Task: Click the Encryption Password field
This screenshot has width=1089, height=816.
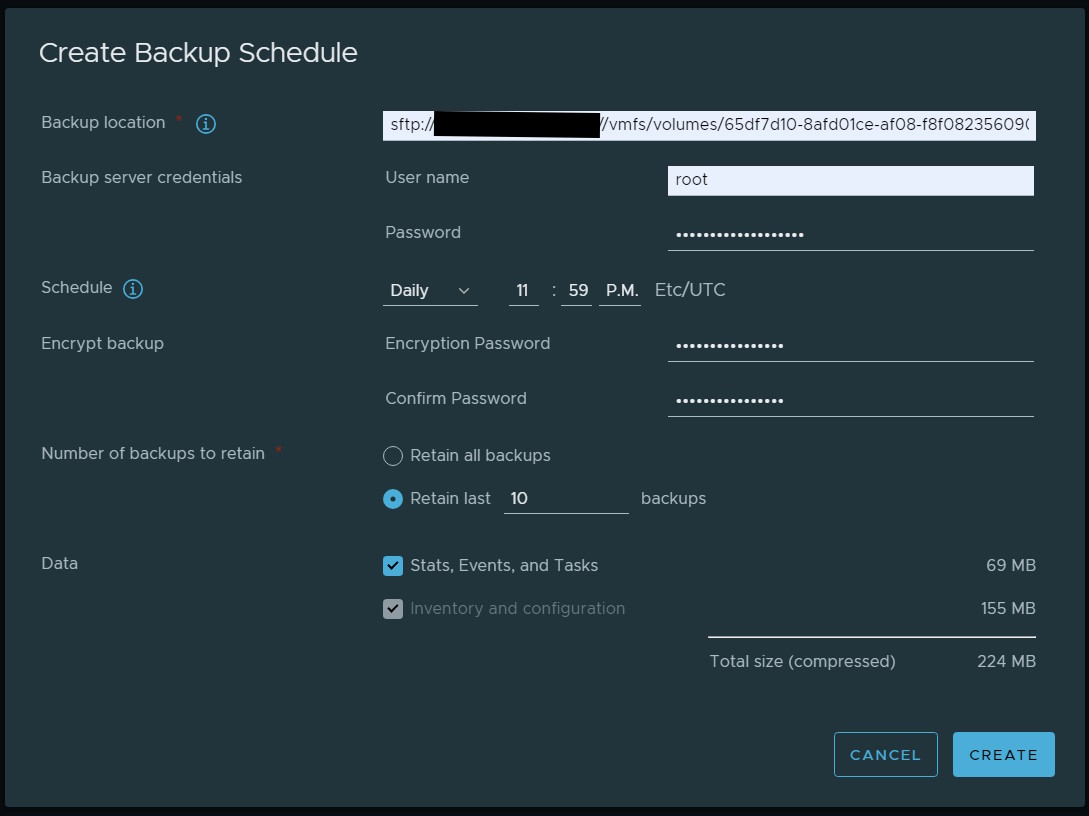Action: (850, 347)
